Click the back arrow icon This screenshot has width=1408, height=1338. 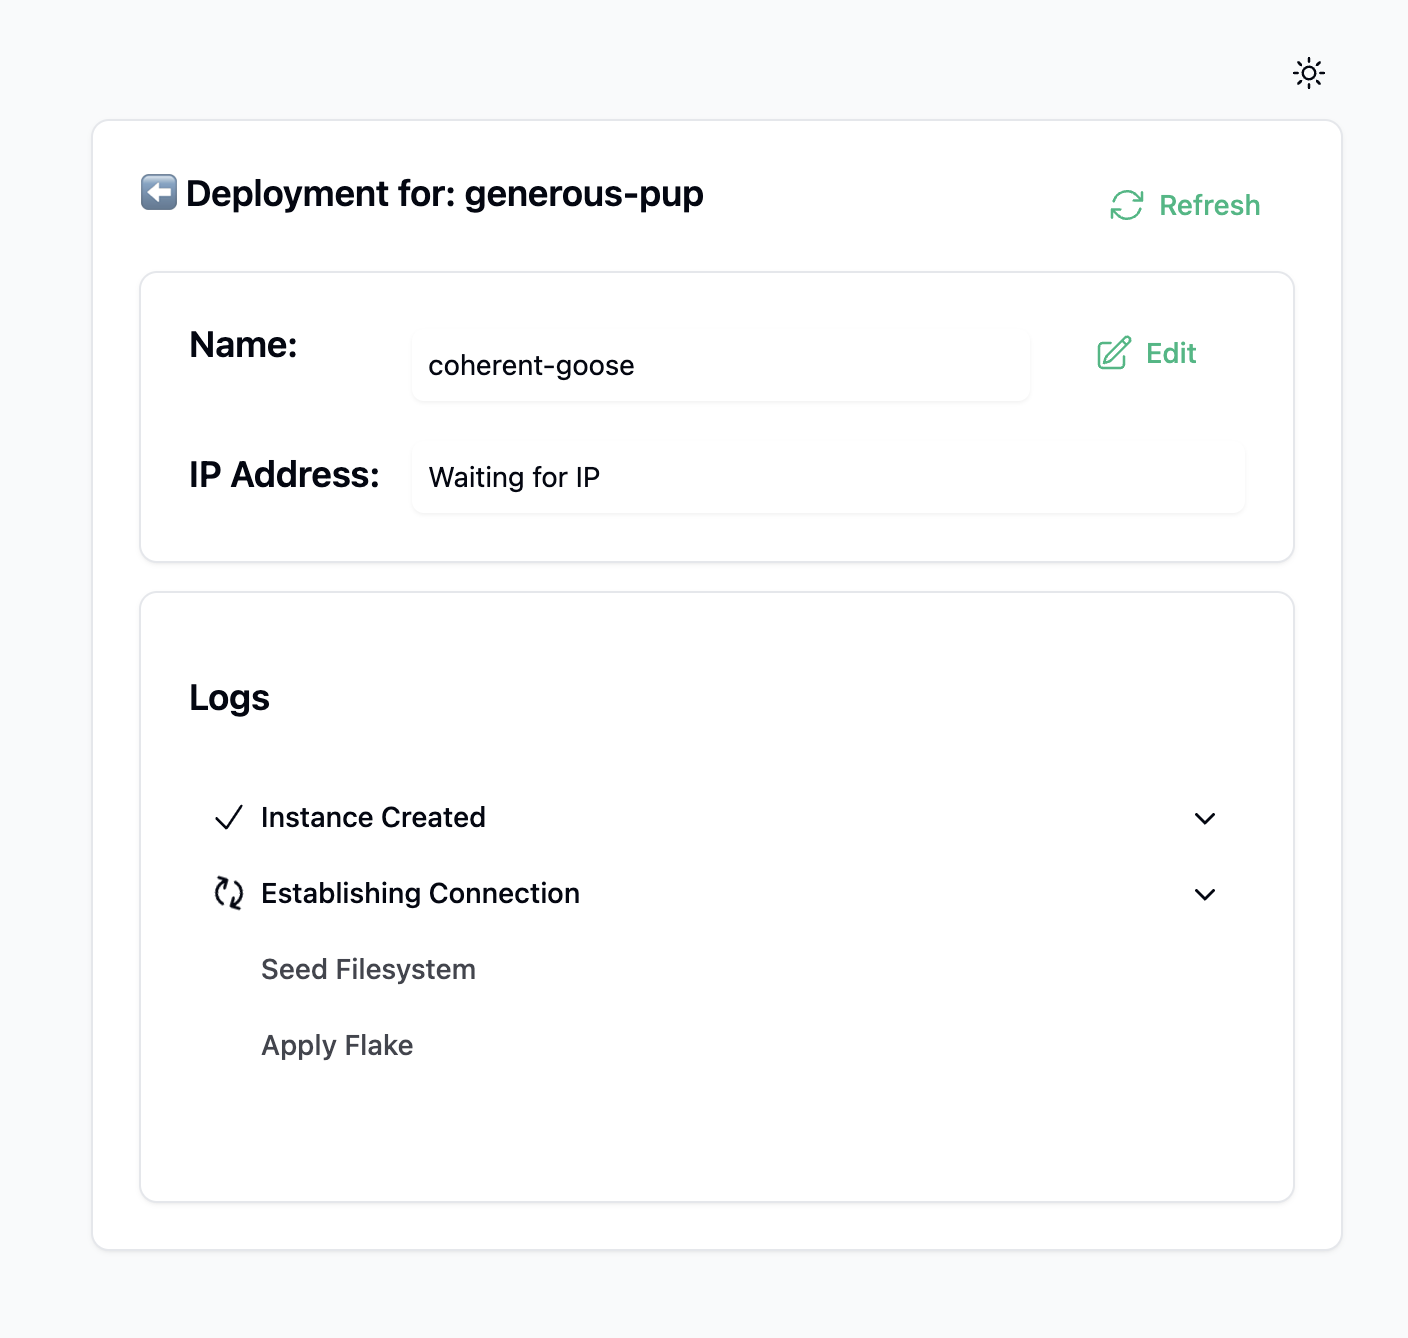tap(159, 192)
